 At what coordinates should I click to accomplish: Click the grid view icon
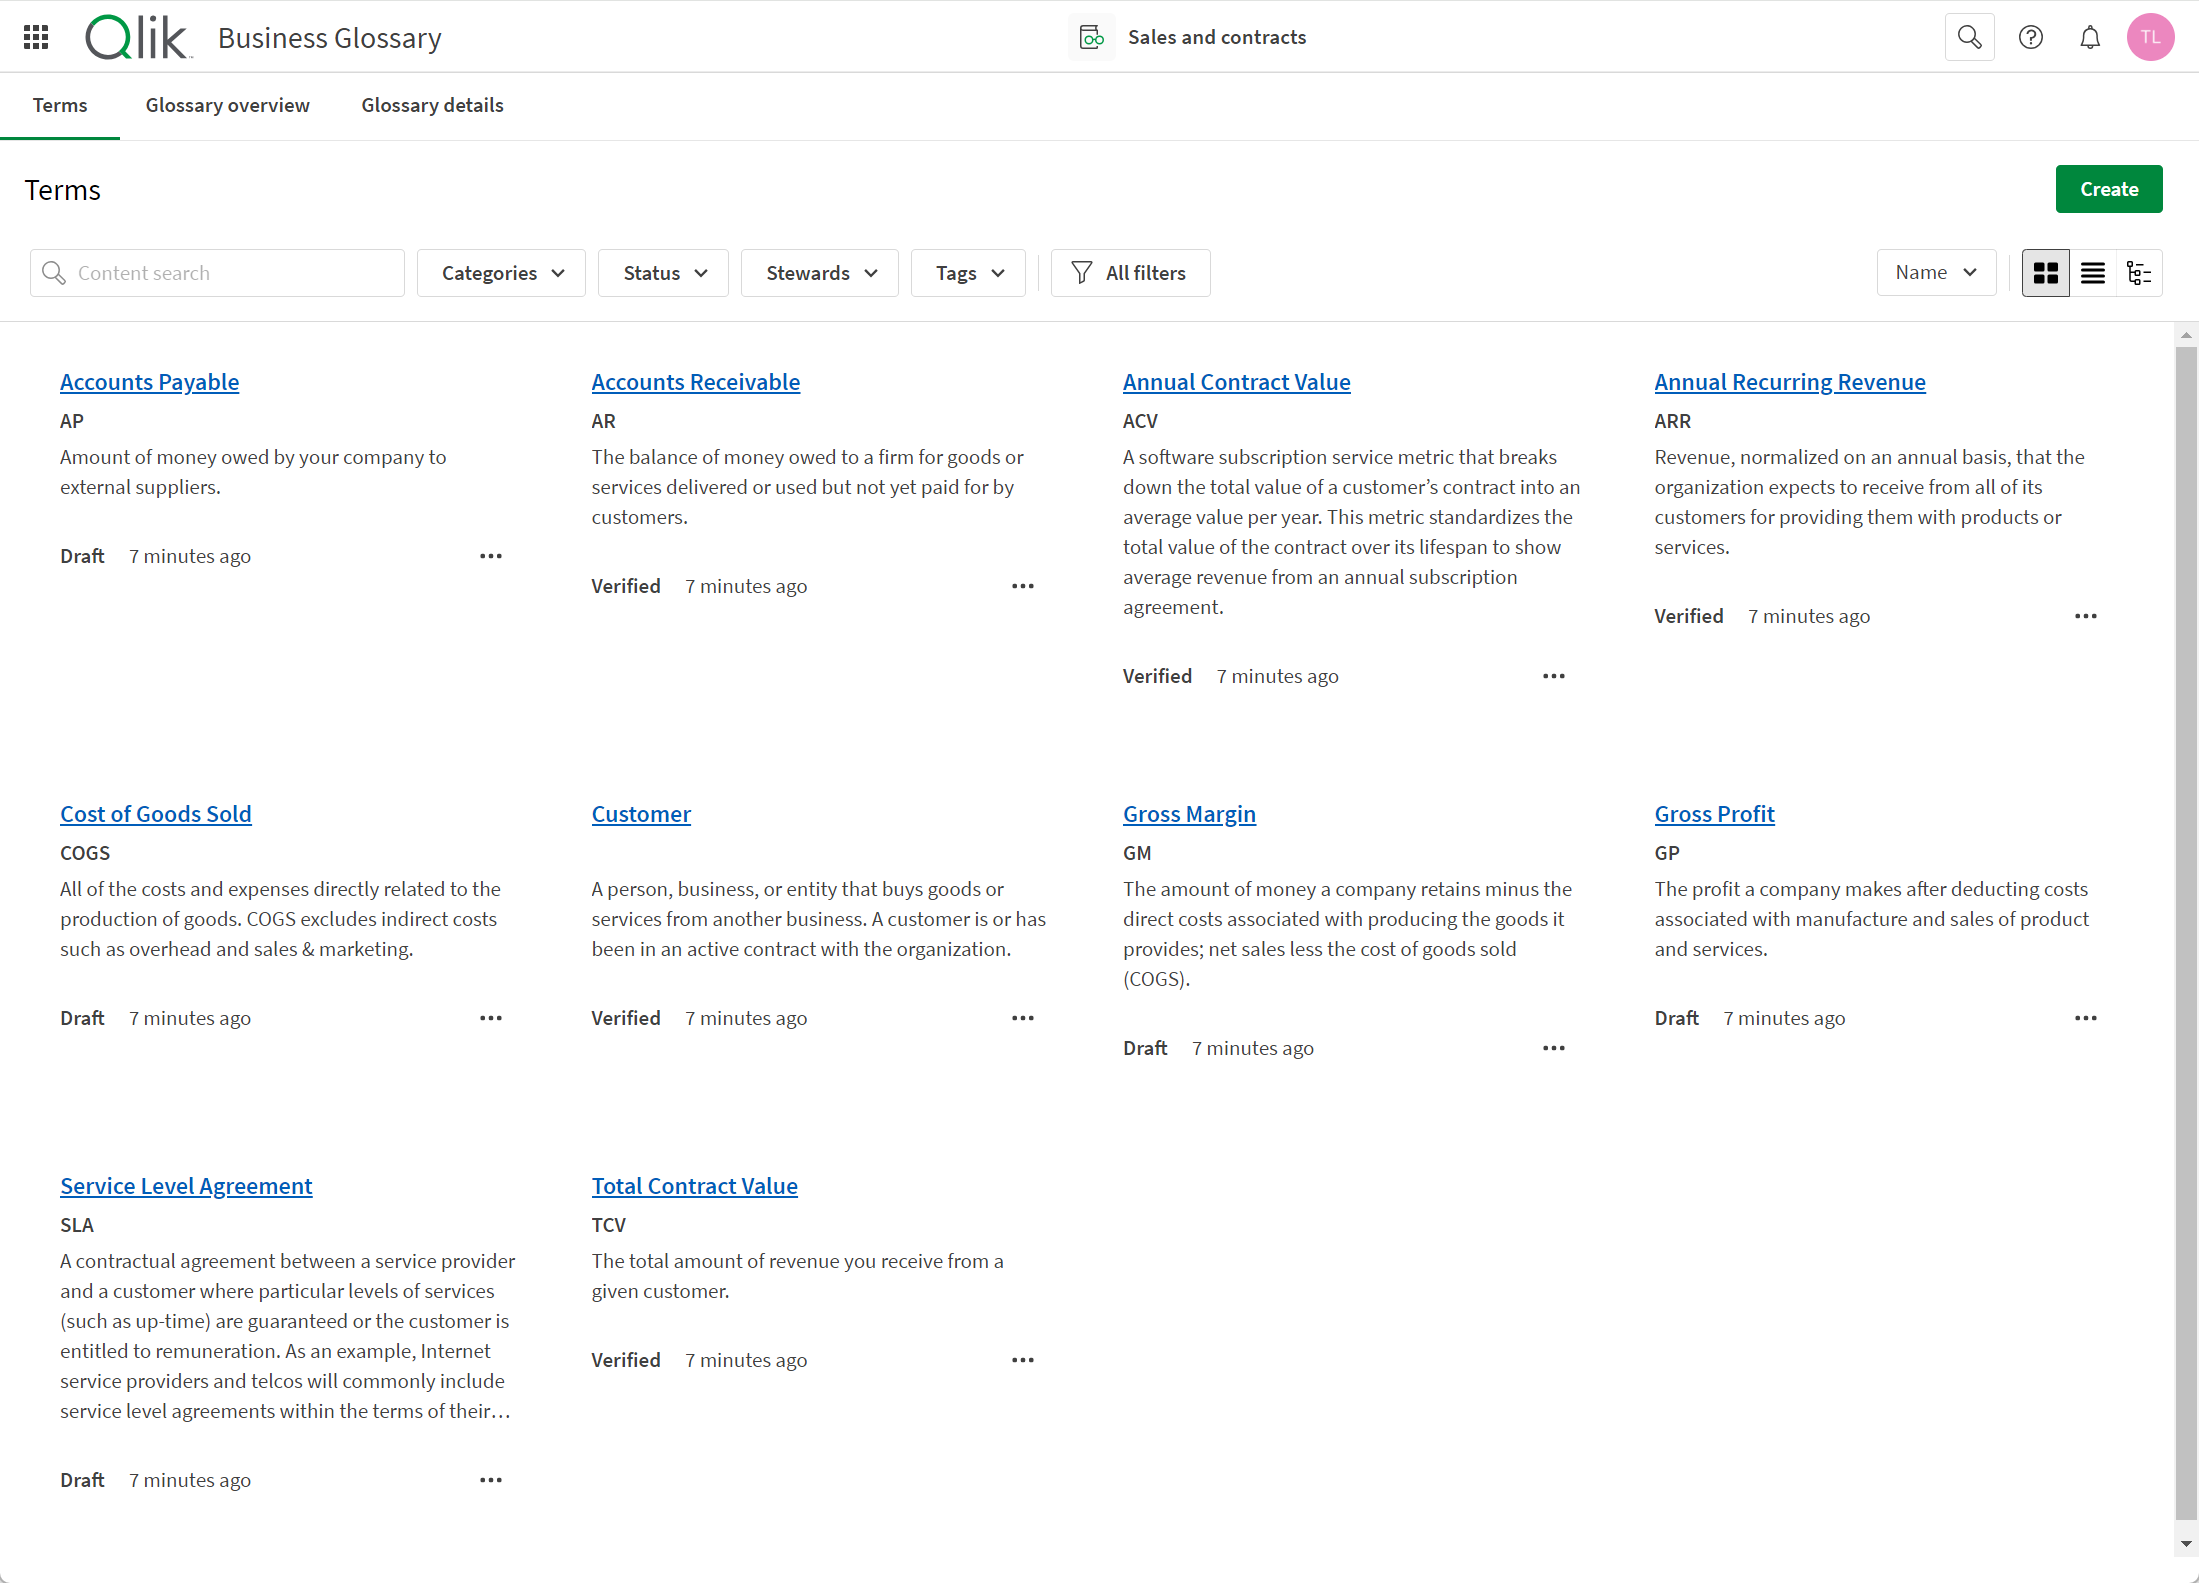(2045, 273)
